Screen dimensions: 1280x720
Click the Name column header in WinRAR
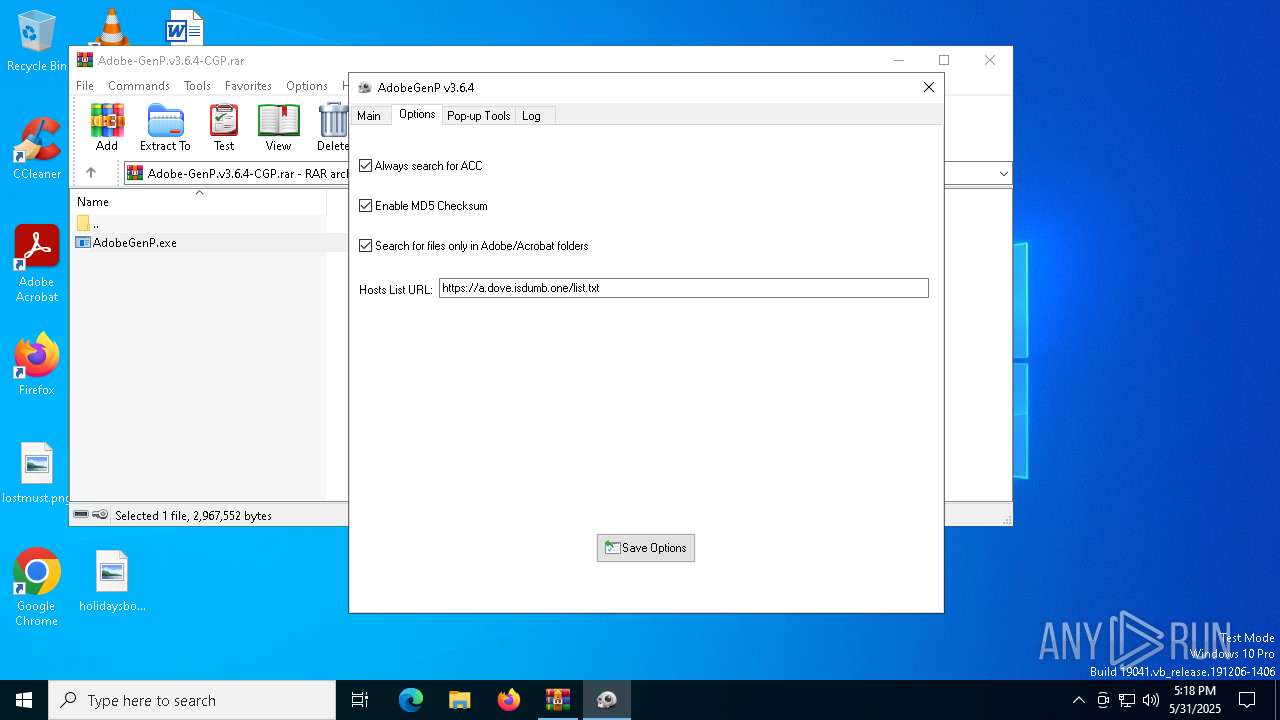200,202
